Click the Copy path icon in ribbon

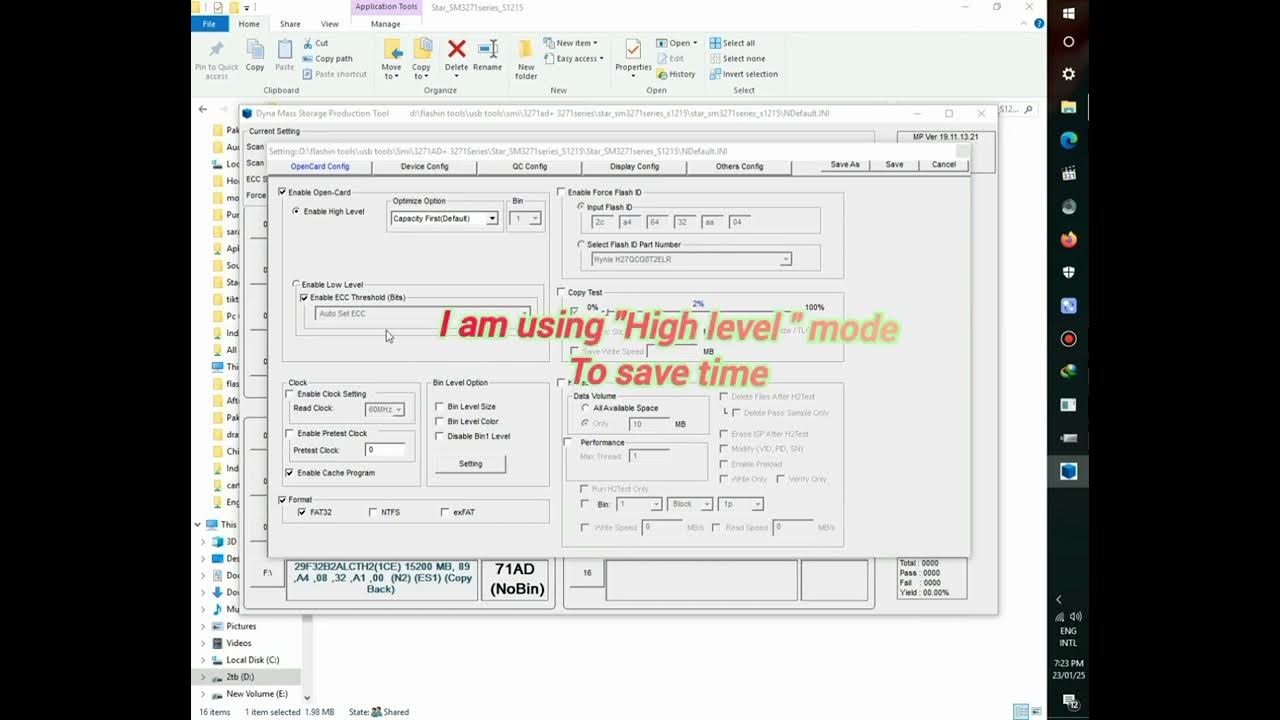tap(309, 58)
